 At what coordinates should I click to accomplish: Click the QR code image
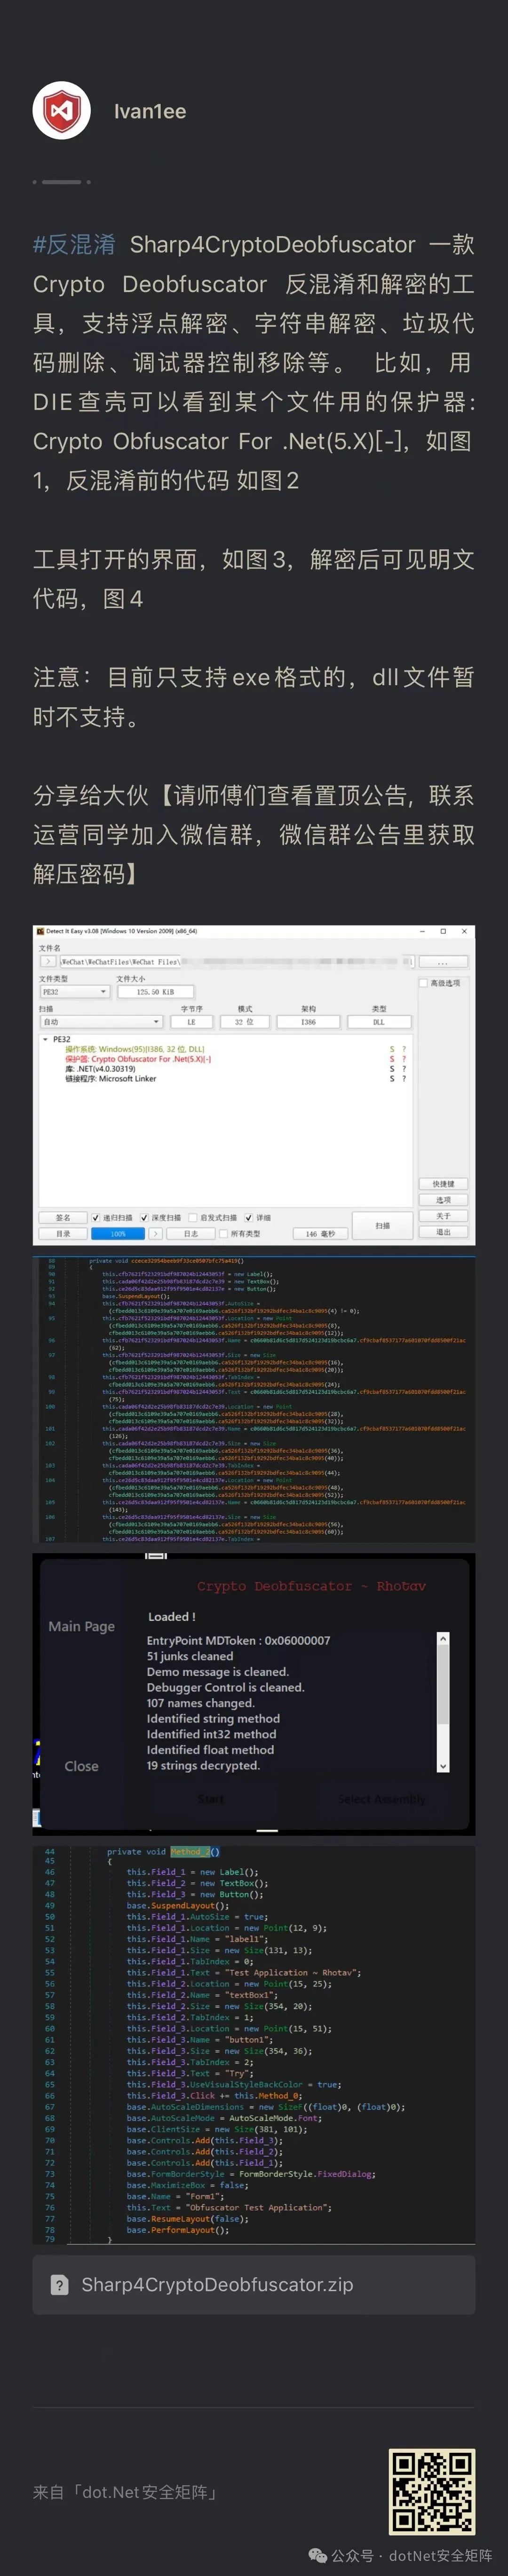tap(432, 2492)
